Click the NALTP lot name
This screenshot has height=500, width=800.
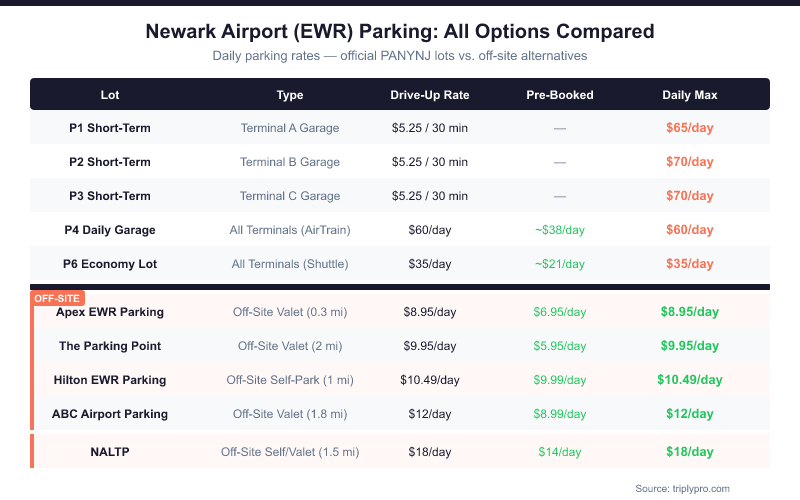(x=110, y=452)
